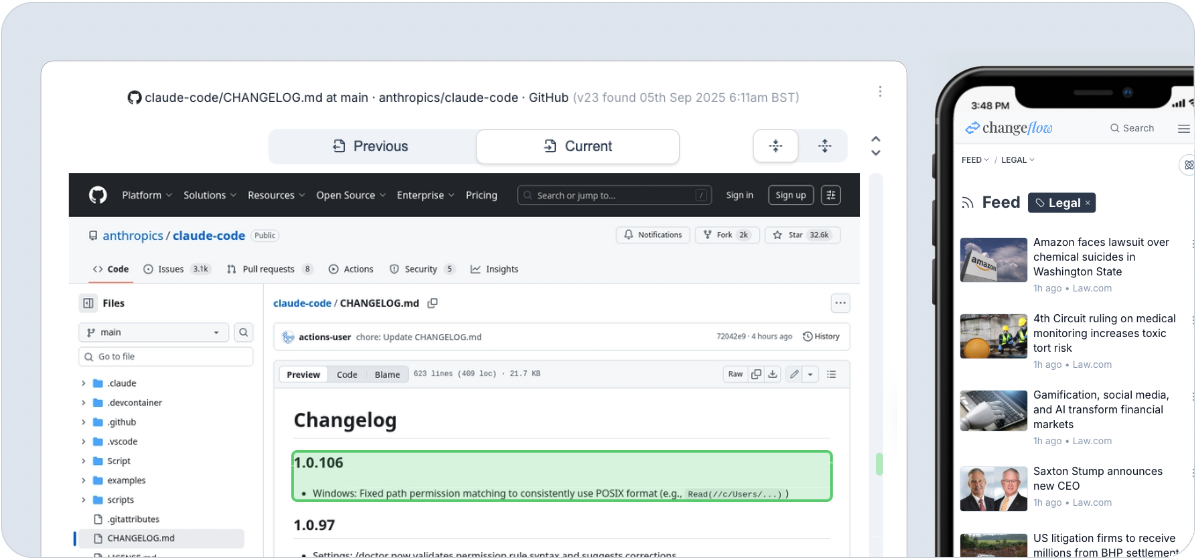The width and height of the screenshot is (1195, 559).
Task: Open the Platform navigation dropdown
Action: point(146,195)
